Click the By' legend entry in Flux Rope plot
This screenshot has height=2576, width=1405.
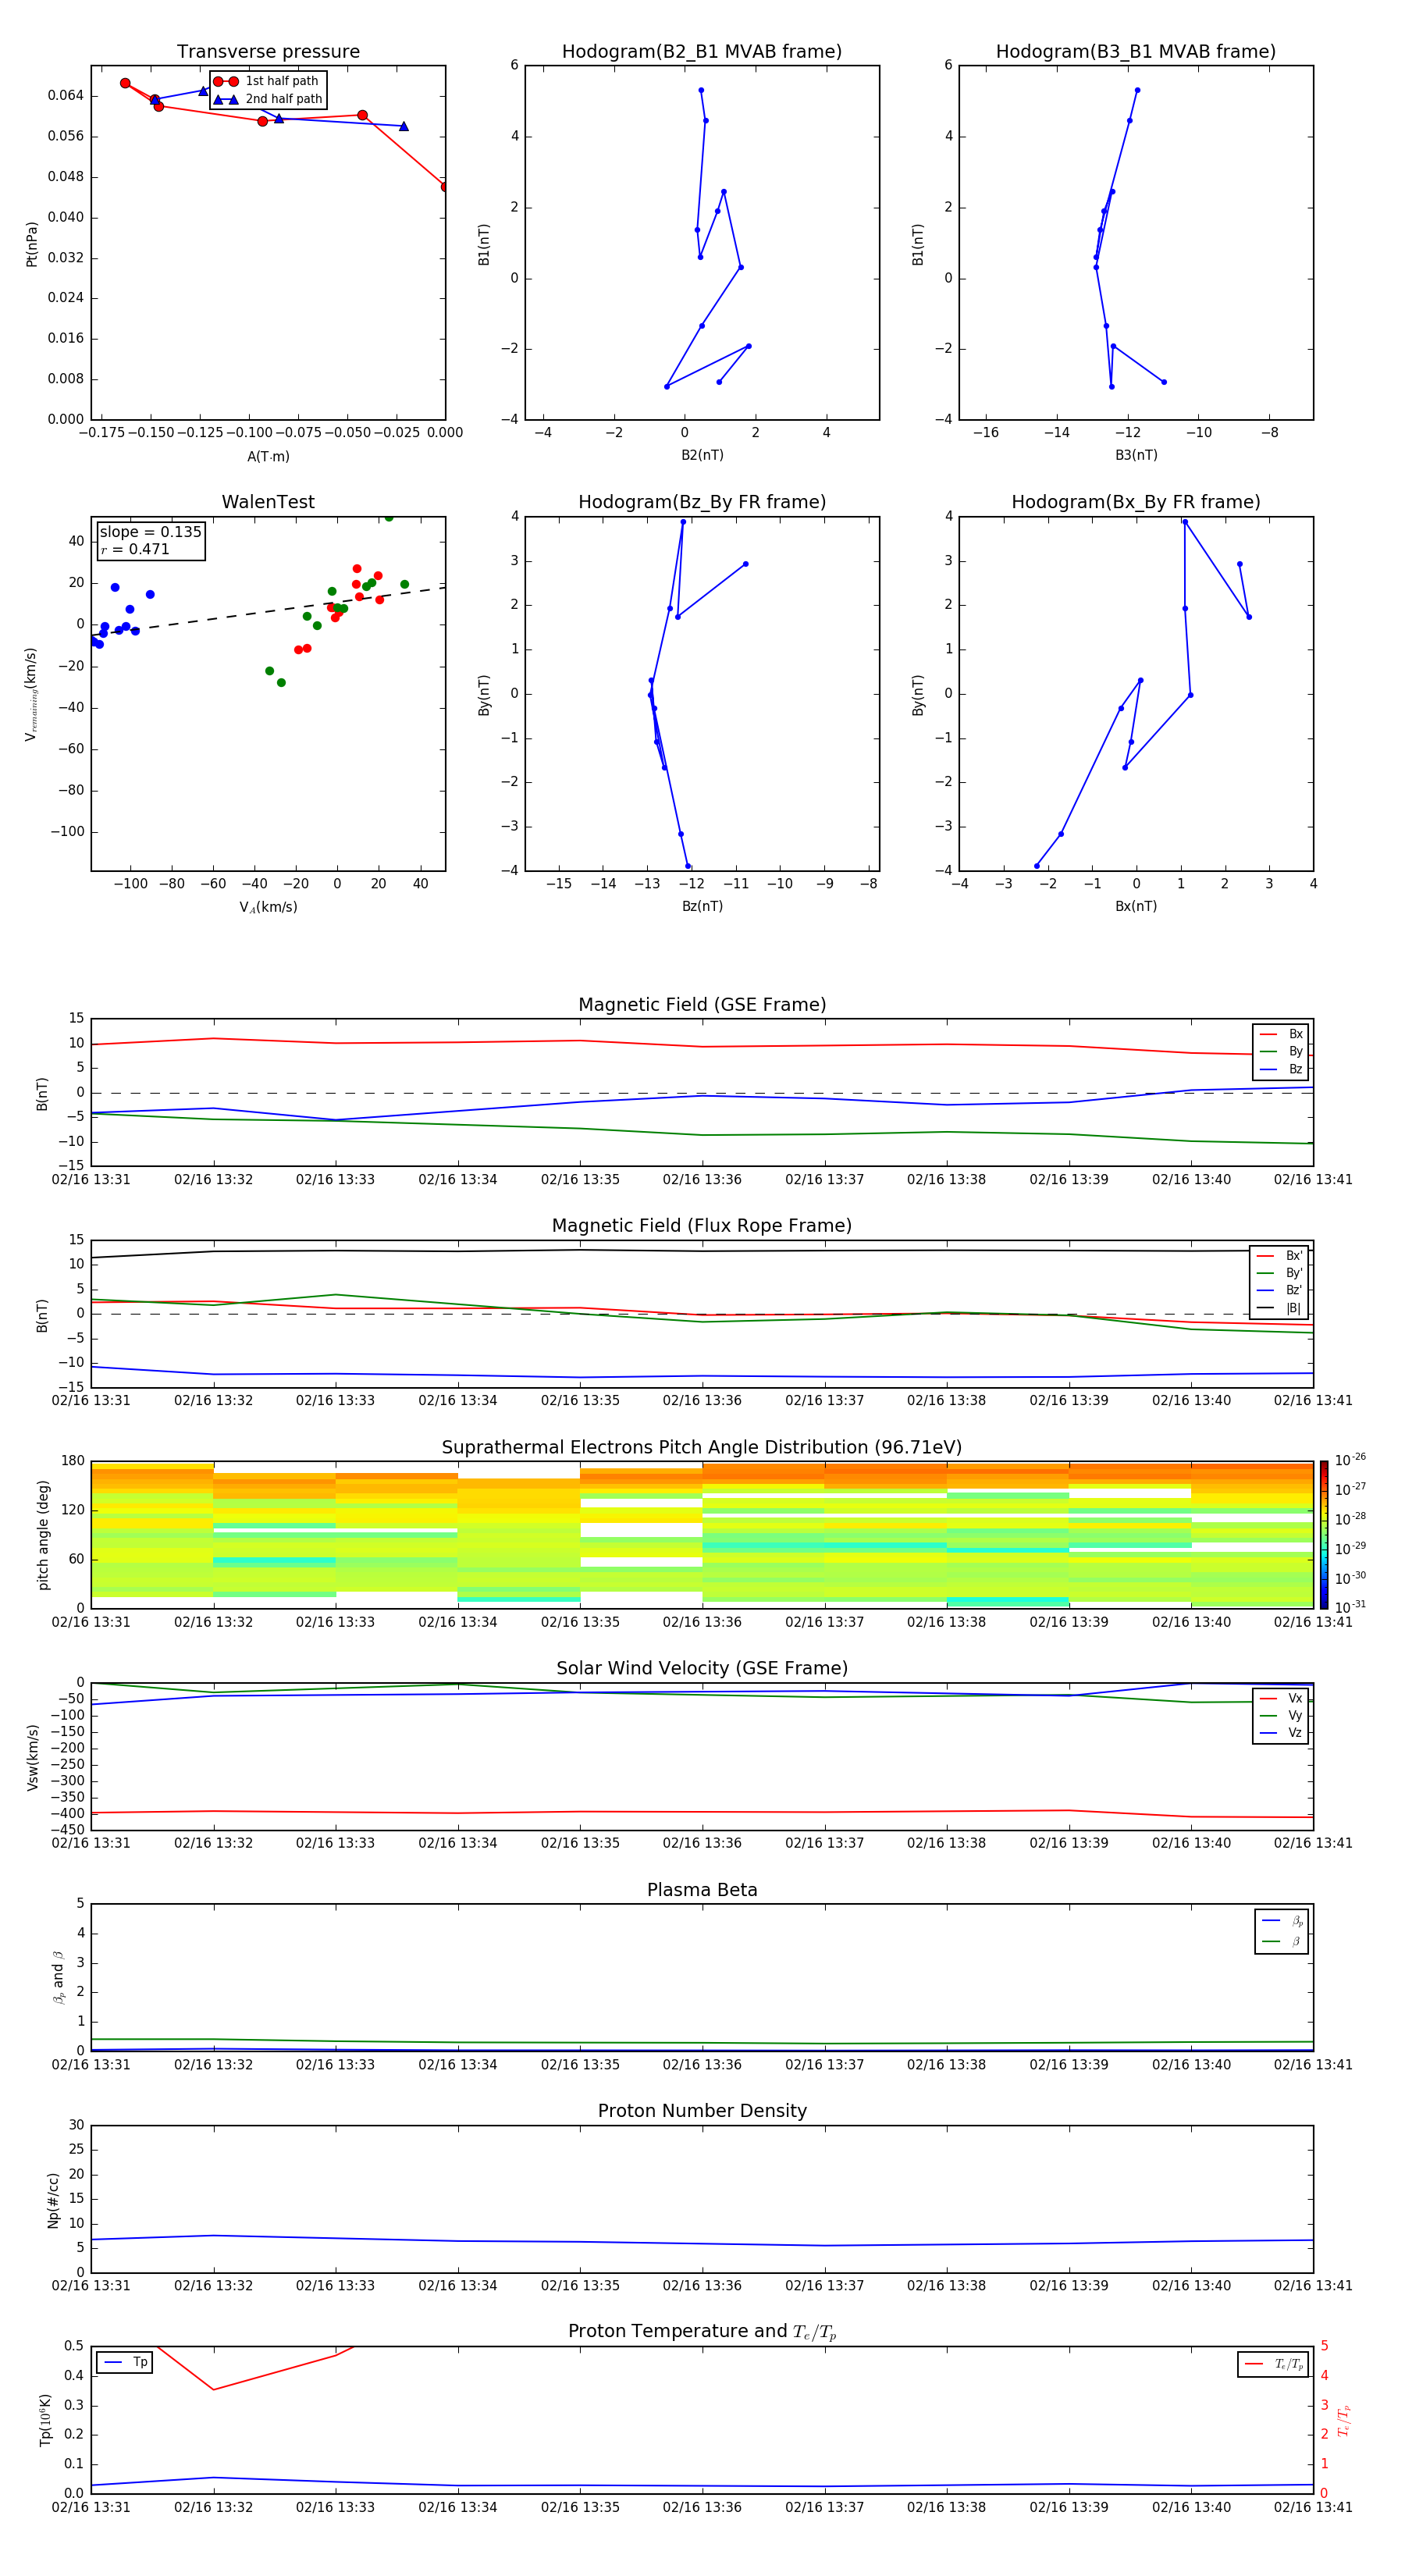[x=1280, y=1273]
